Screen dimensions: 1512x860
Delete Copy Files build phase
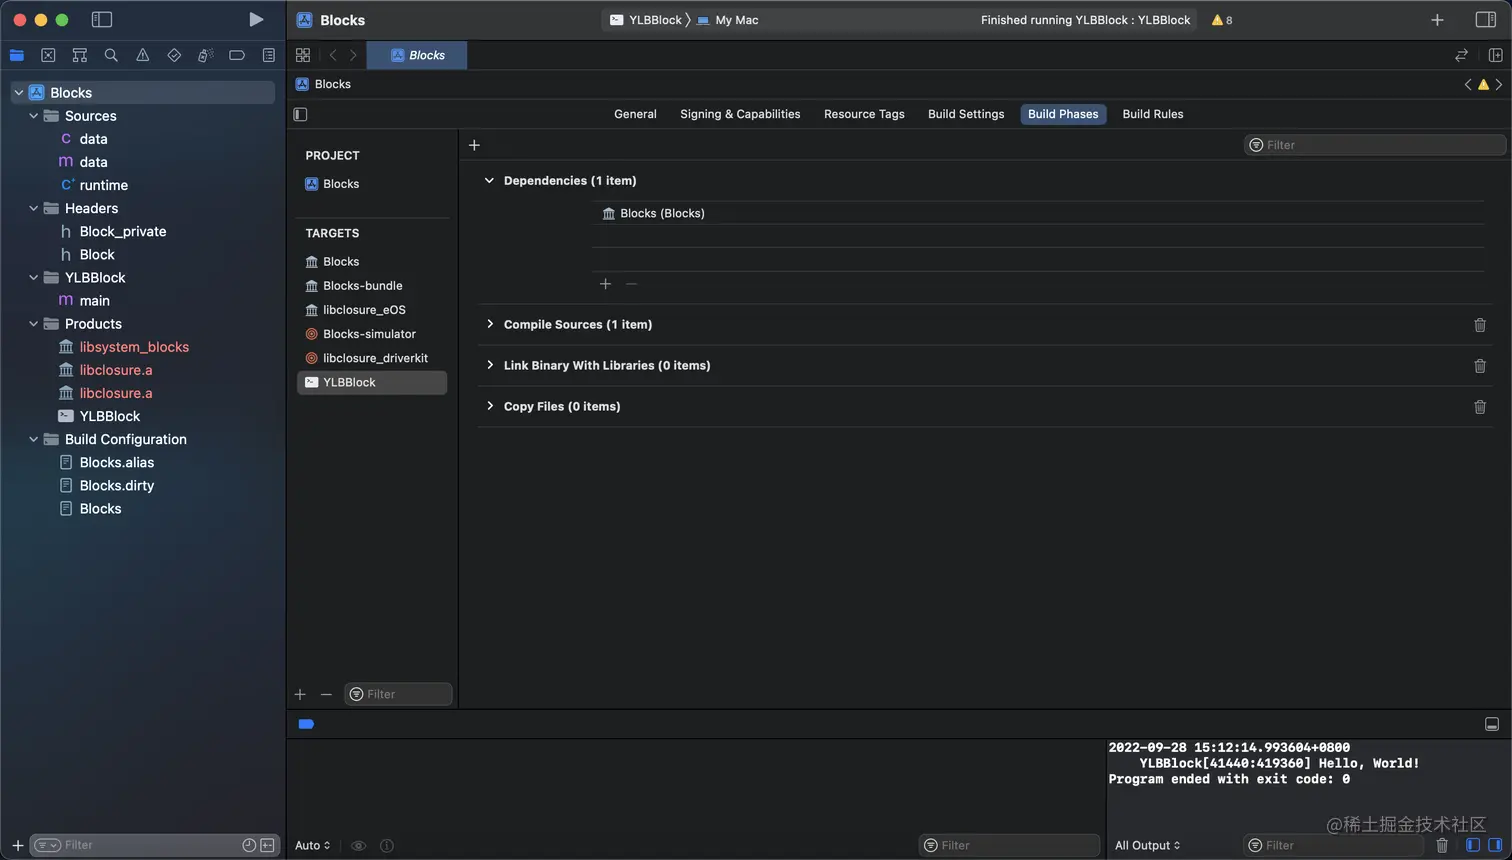pos(1480,407)
